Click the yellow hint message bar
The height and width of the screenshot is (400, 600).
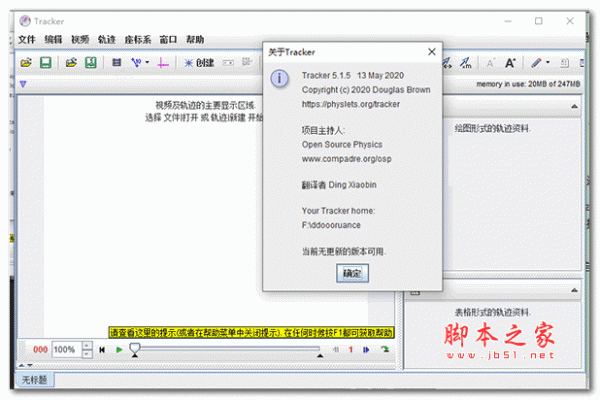click(x=251, y=333)
